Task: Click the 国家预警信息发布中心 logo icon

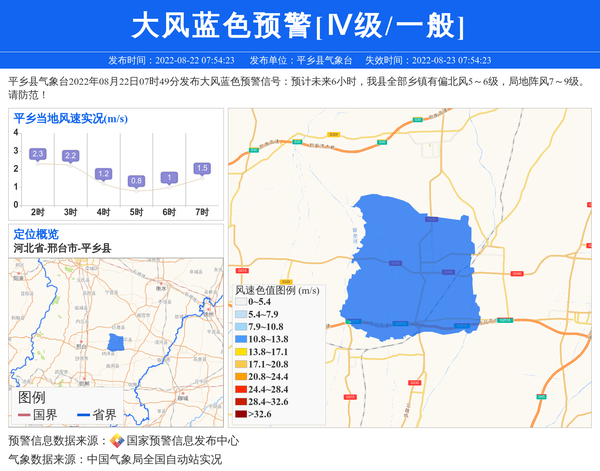Action: (117, 441)
